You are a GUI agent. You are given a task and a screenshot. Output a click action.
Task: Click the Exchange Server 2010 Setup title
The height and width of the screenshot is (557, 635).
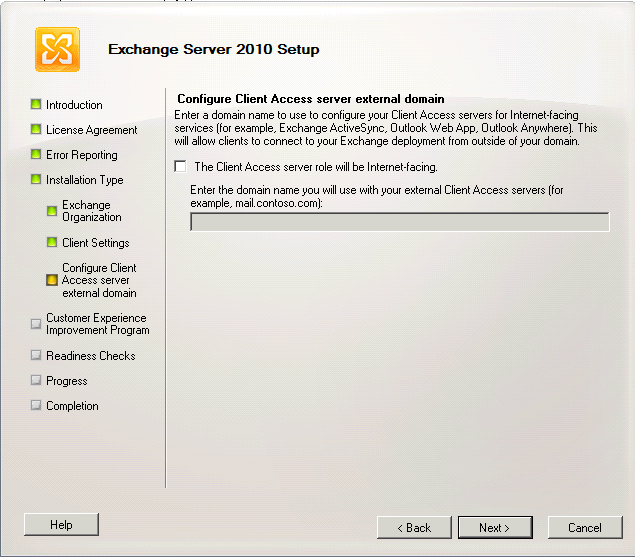[x=214, y=49]
